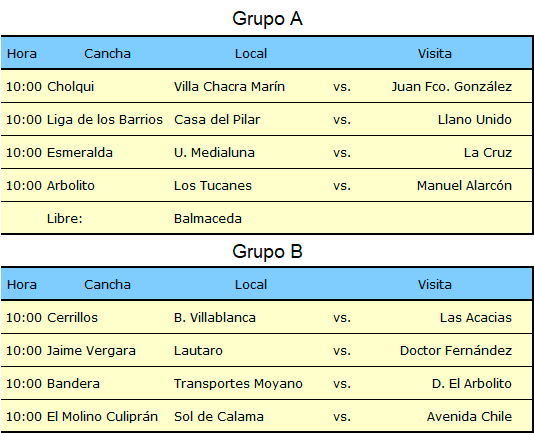Image resolution: width=534 pixels, height=433 pixels.
Task: Click Liga de los Barrios venue
Action: coord(105,120)
